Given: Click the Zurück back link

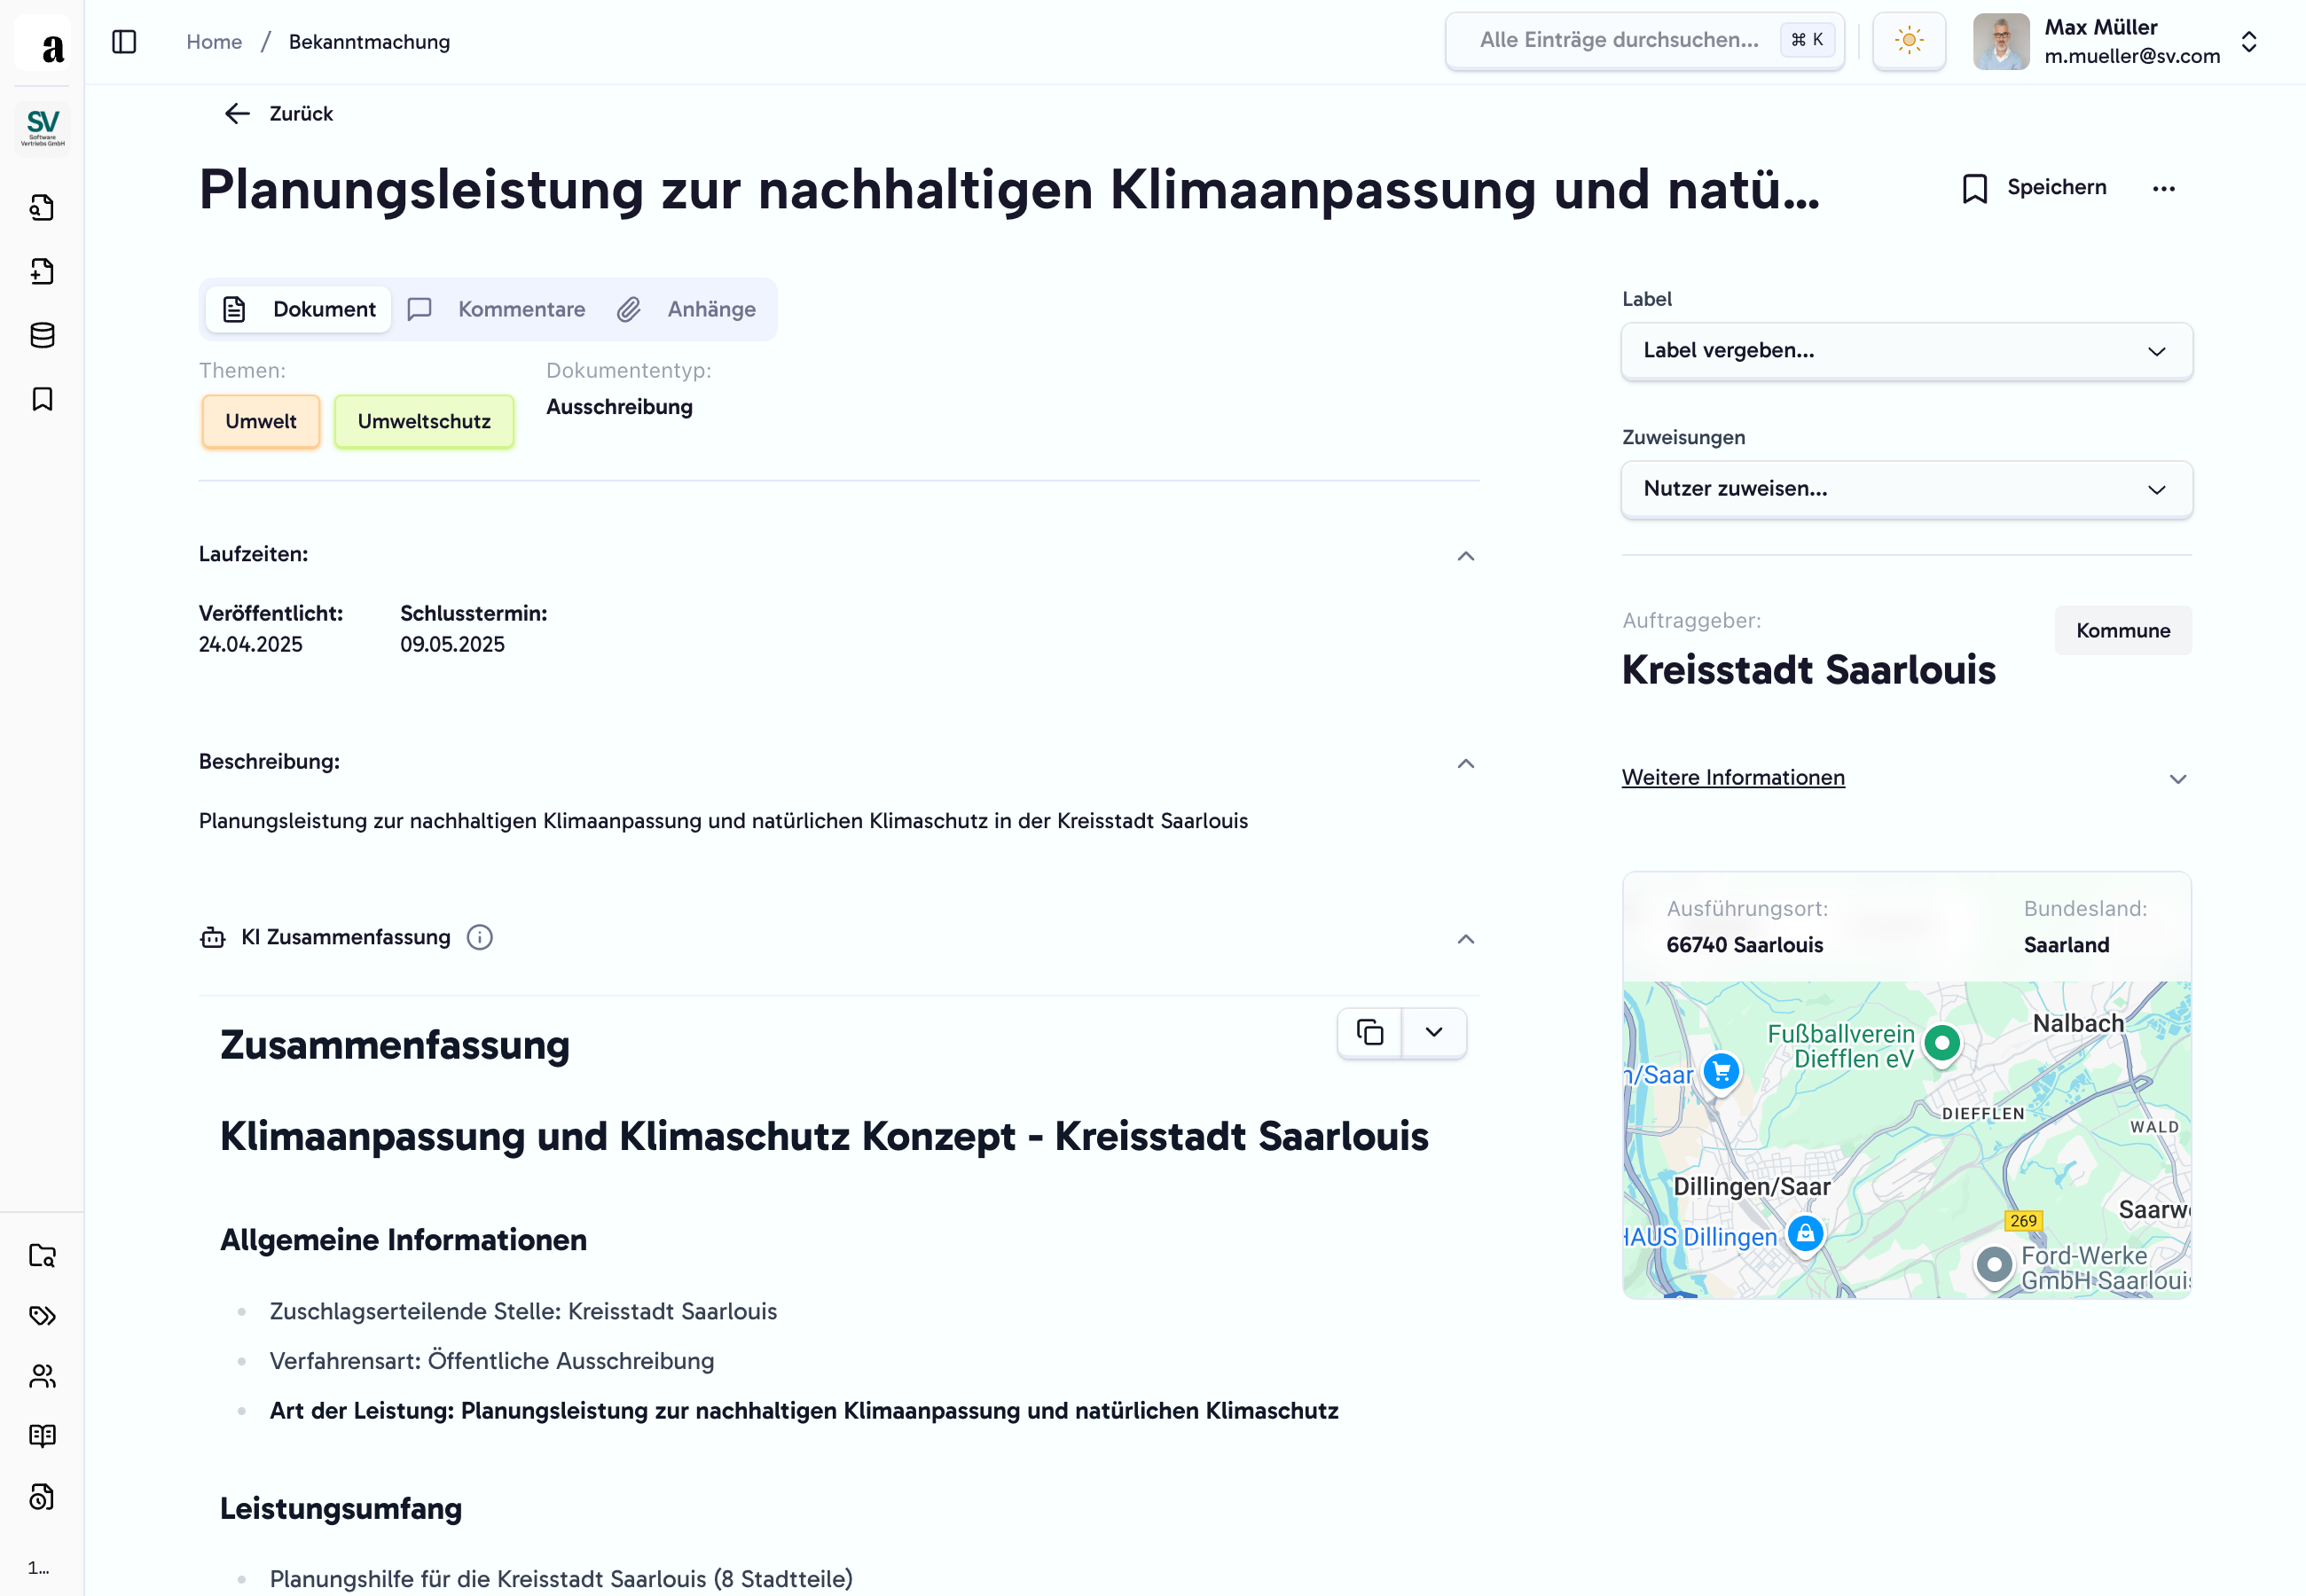Looking at the screenshot, I should (x=279, y=114).
